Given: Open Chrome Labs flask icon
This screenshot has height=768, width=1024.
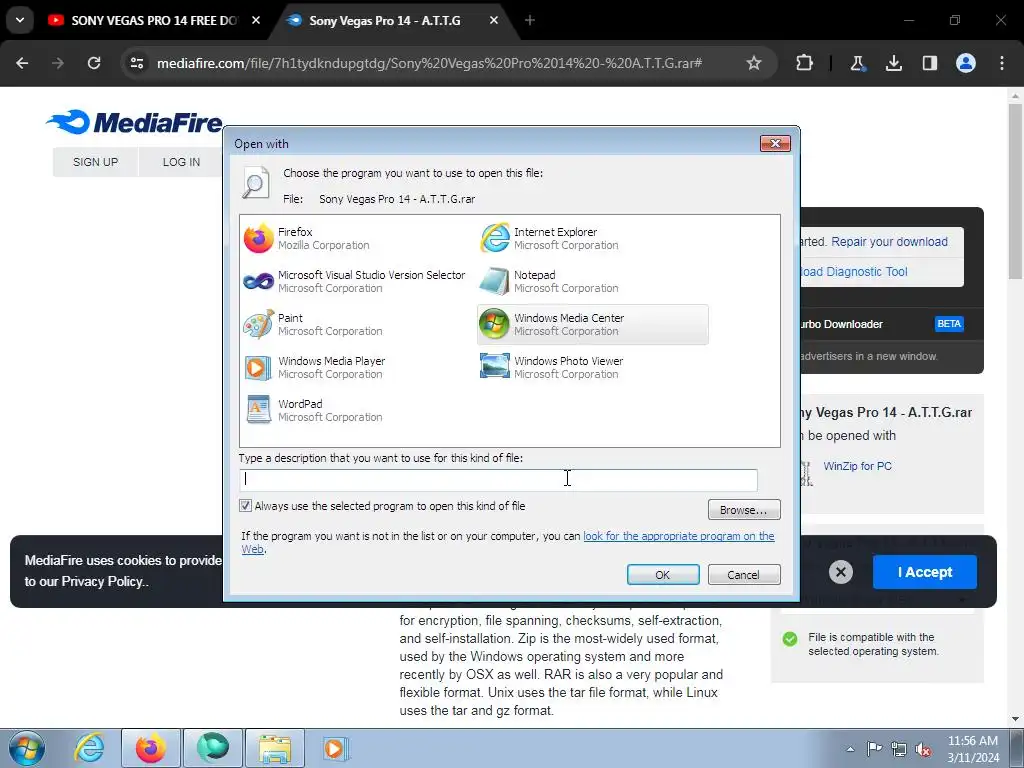Looking at the screenshot, I should 857,63.
